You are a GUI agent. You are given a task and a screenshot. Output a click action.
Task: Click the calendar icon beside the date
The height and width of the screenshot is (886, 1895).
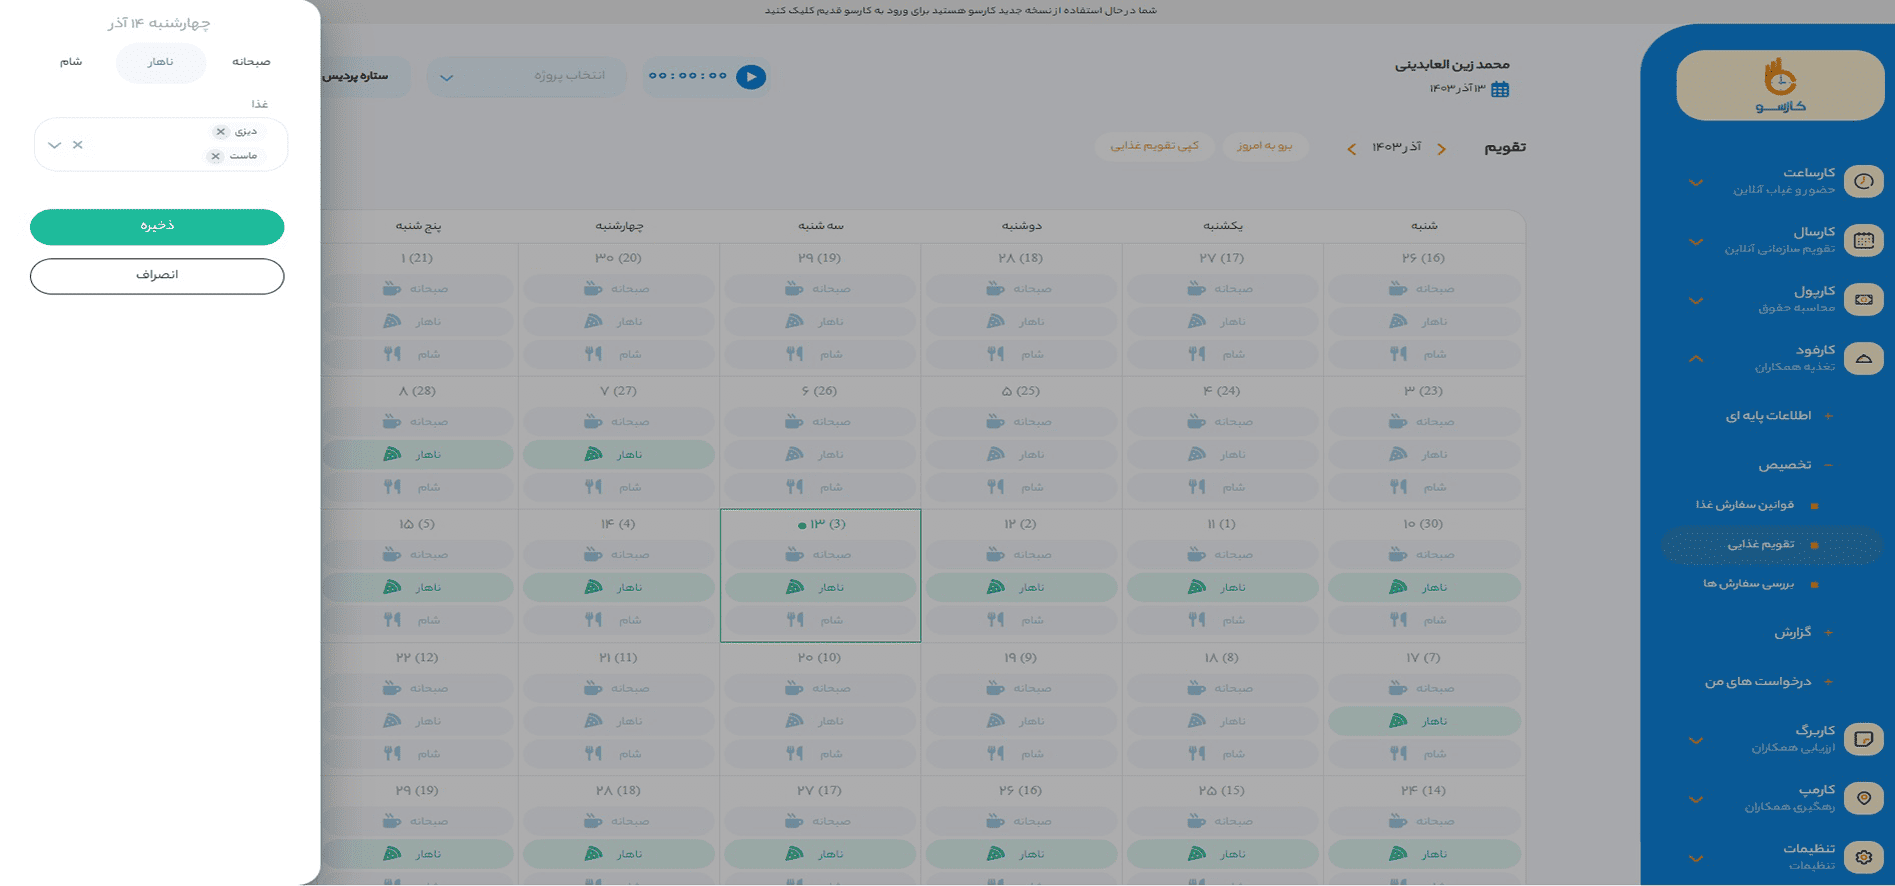(x=1500, y=89)
